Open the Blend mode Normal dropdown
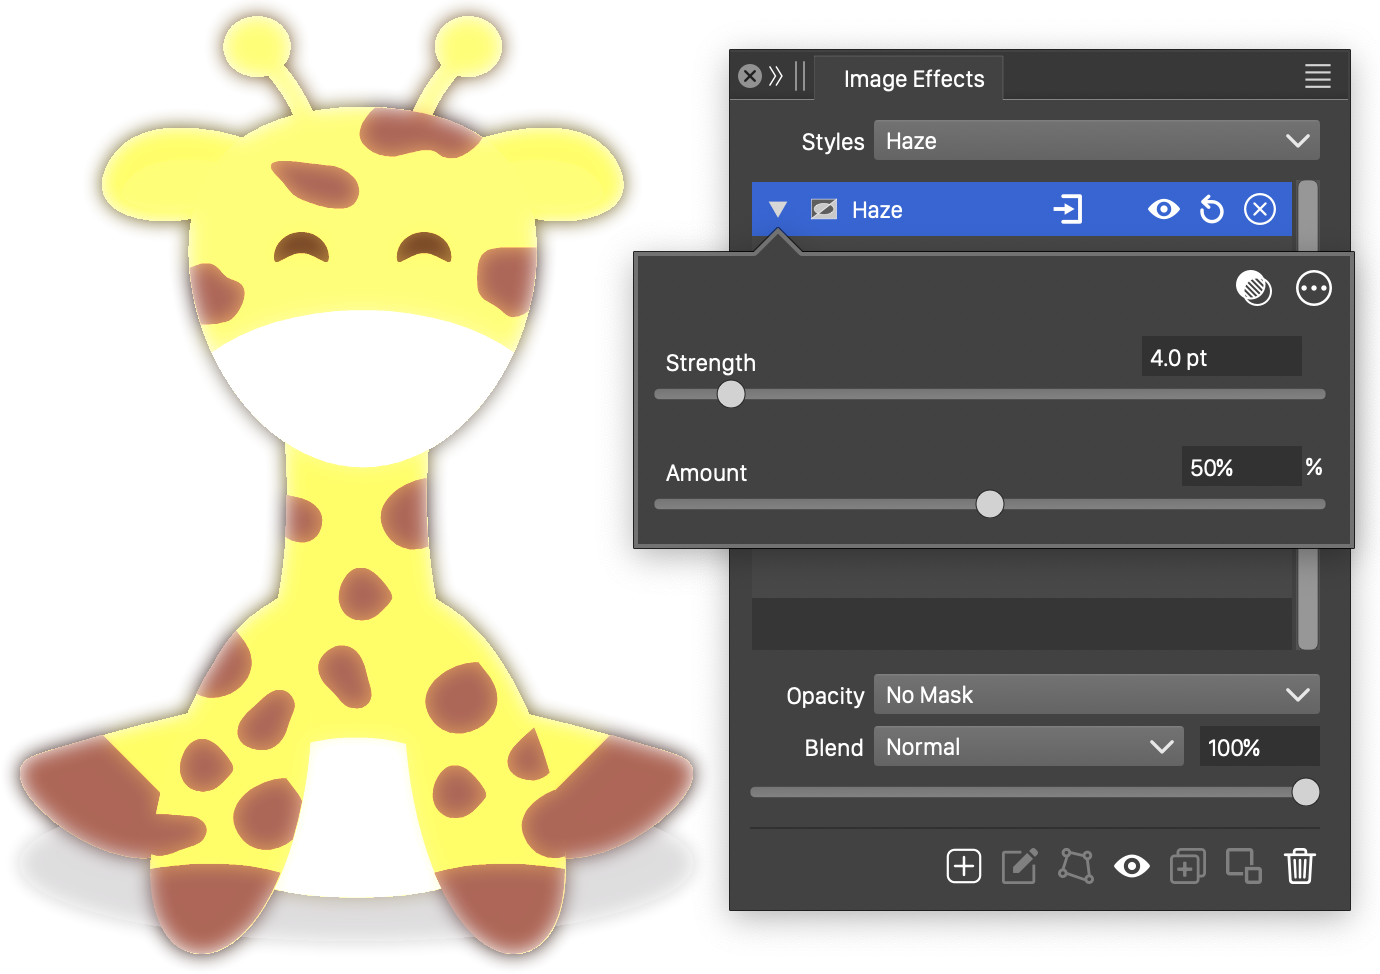 tap(1028, 747)
